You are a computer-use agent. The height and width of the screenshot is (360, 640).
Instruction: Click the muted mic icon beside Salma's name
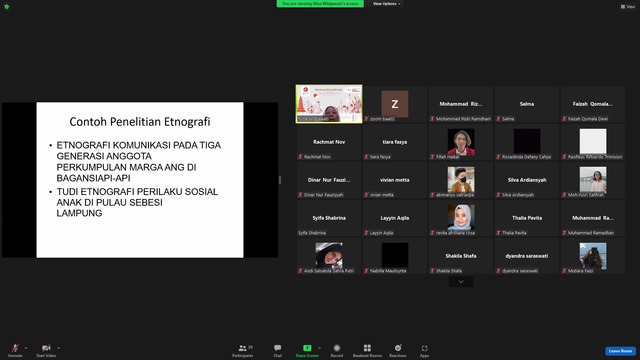click(x=498, y=119)
